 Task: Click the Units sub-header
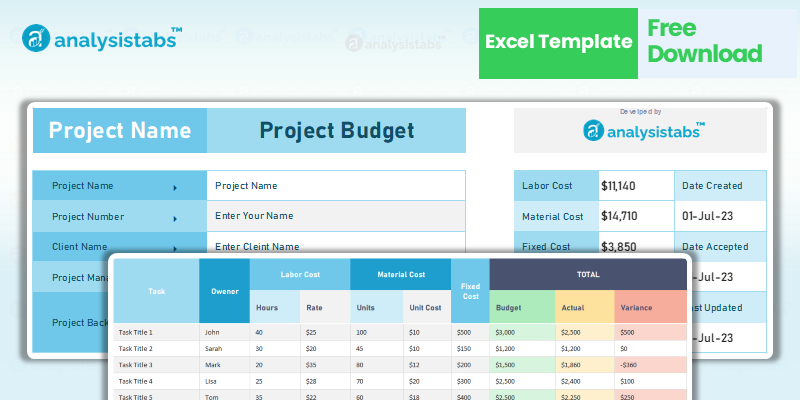377,307
